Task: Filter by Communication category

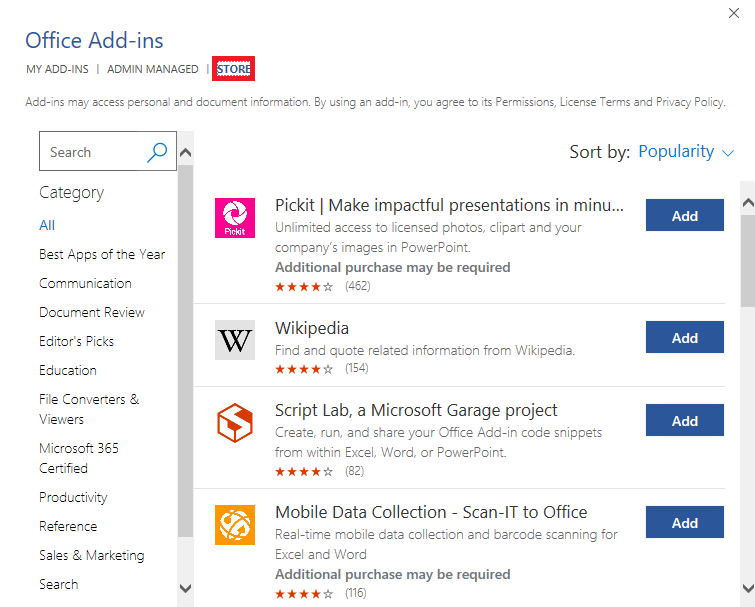Action: 85,283
